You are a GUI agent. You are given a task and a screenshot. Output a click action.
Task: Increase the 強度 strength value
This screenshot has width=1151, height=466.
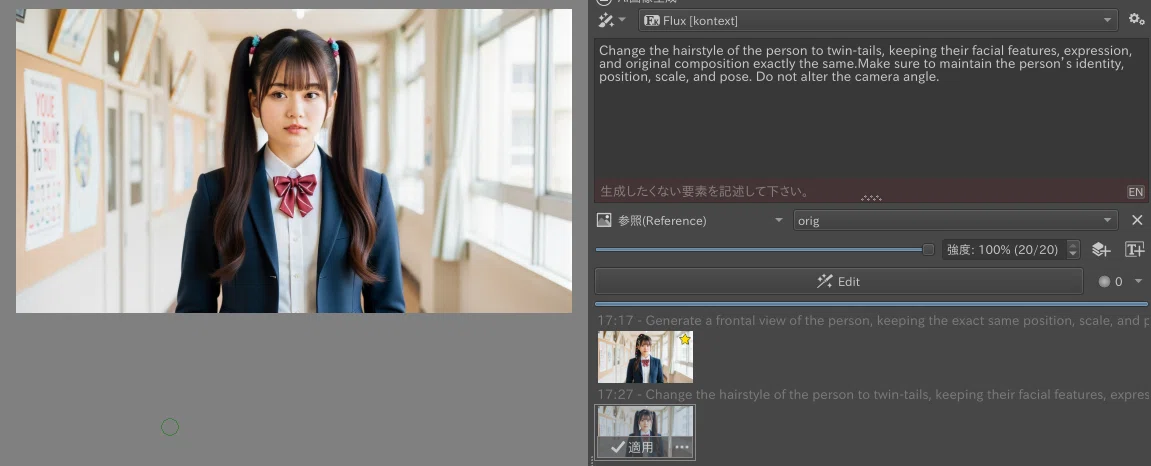pyautogui.click(x=1073, y=246)
